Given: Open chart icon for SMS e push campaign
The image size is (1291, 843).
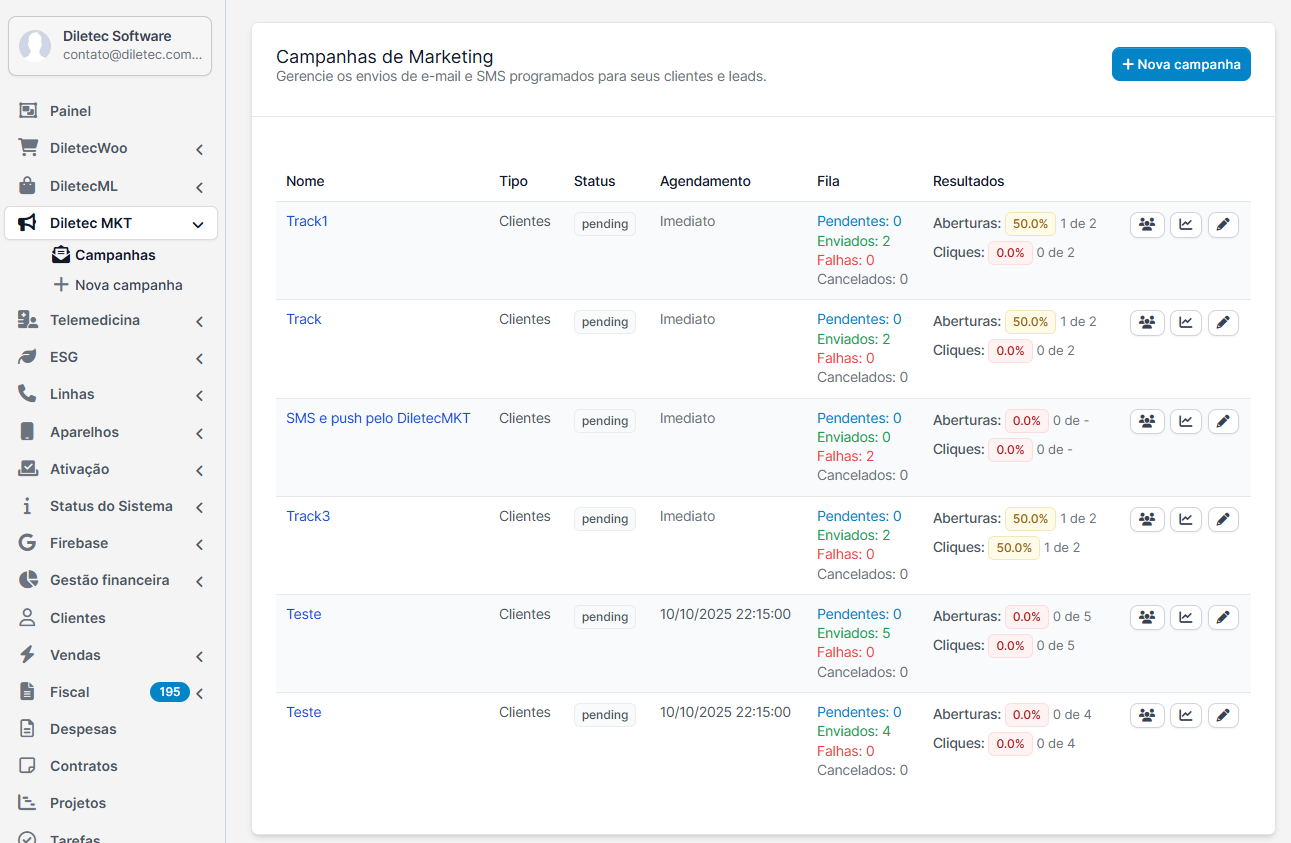Looking at the screenshot, I should point(1185,421).
